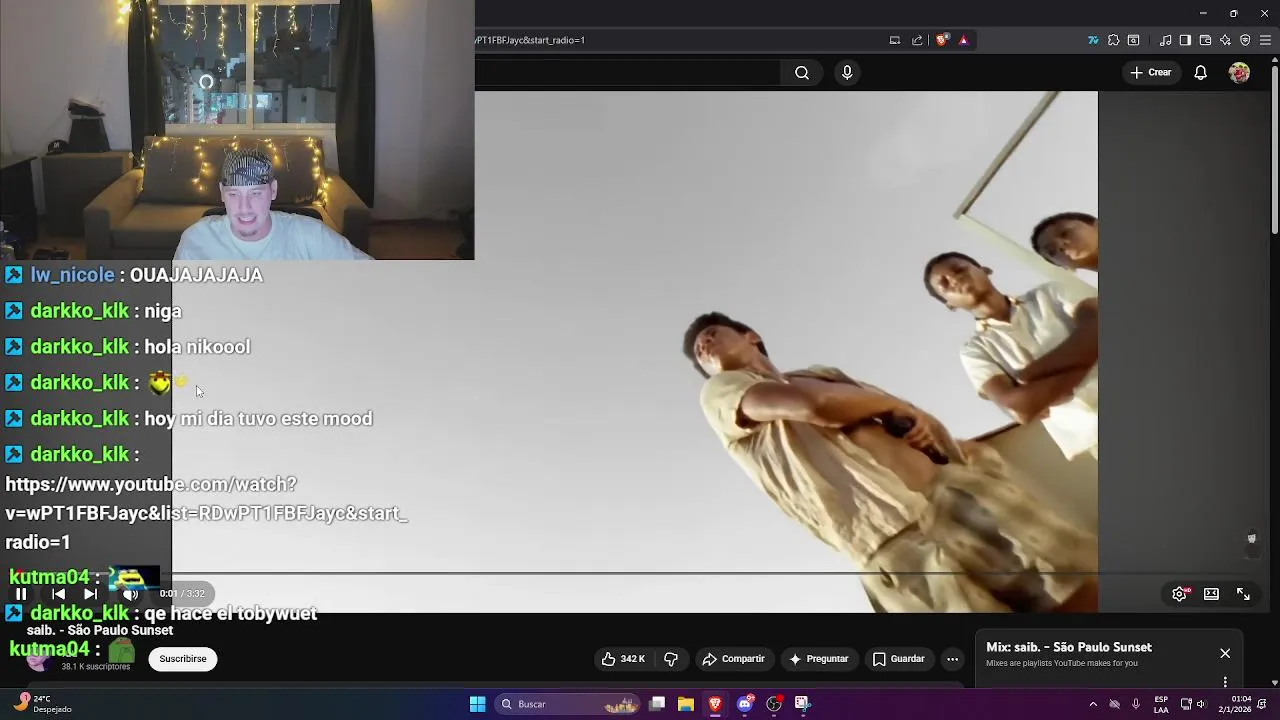Open the 7TV extension icon

[1093, 40]
